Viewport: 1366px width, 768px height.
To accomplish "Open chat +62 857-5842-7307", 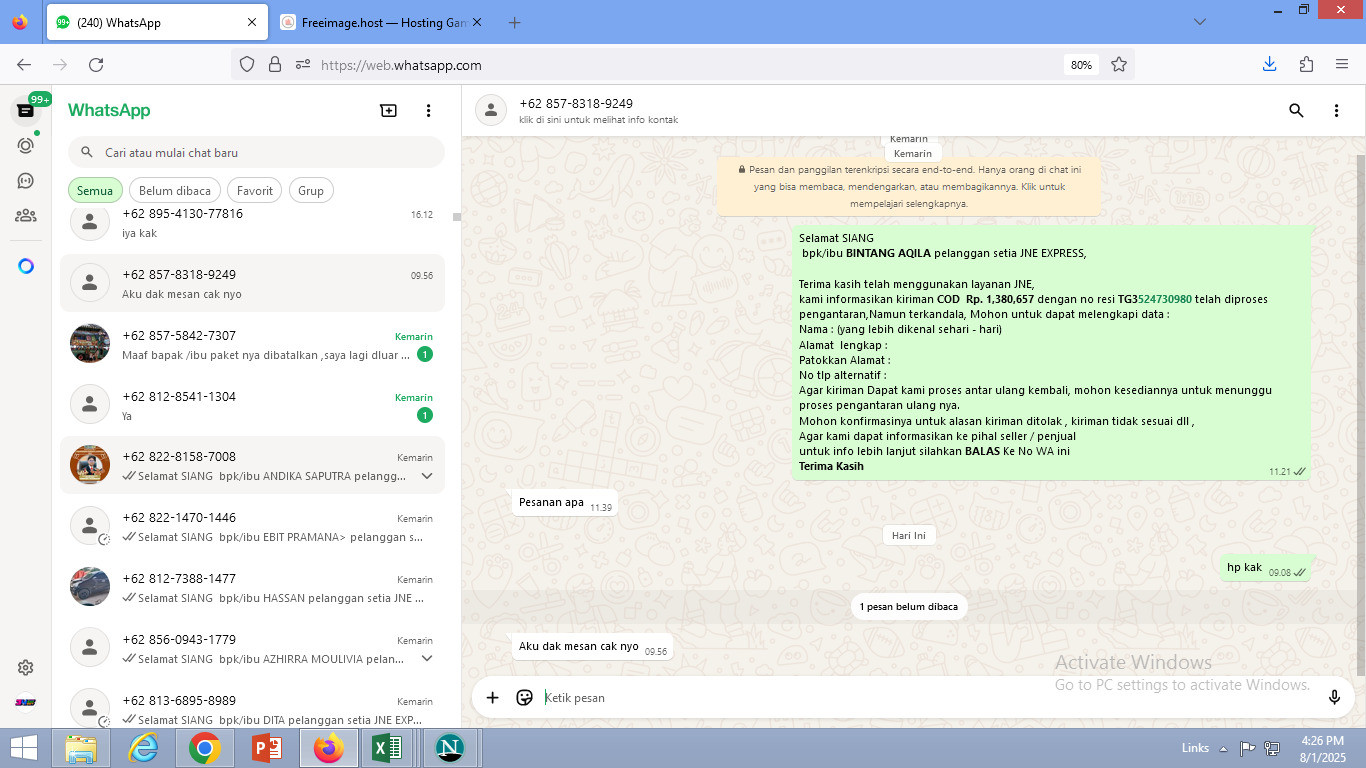I will click(252, 344).
